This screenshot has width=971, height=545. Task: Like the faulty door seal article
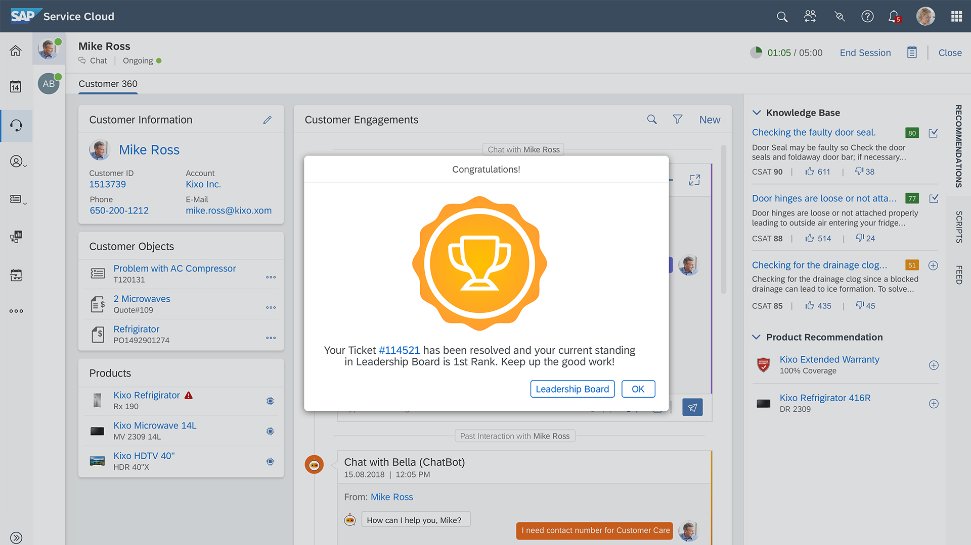coord(809,172)
